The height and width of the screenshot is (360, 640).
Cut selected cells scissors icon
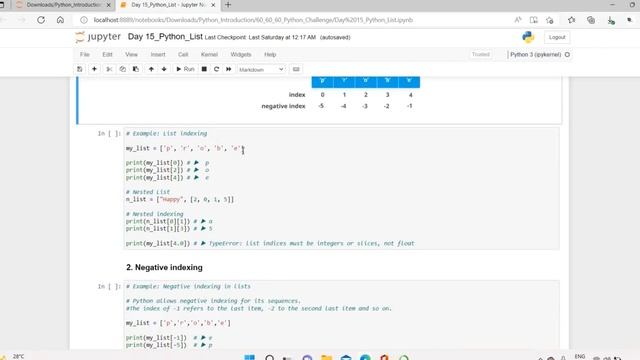point(109,69)
